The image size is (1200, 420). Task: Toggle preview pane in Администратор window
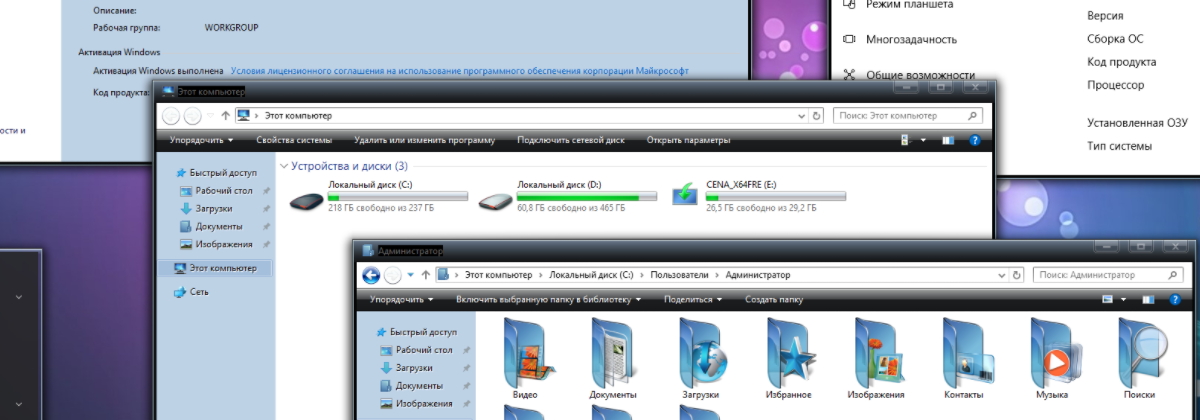pyautogui.click(x=1148, y=299)
